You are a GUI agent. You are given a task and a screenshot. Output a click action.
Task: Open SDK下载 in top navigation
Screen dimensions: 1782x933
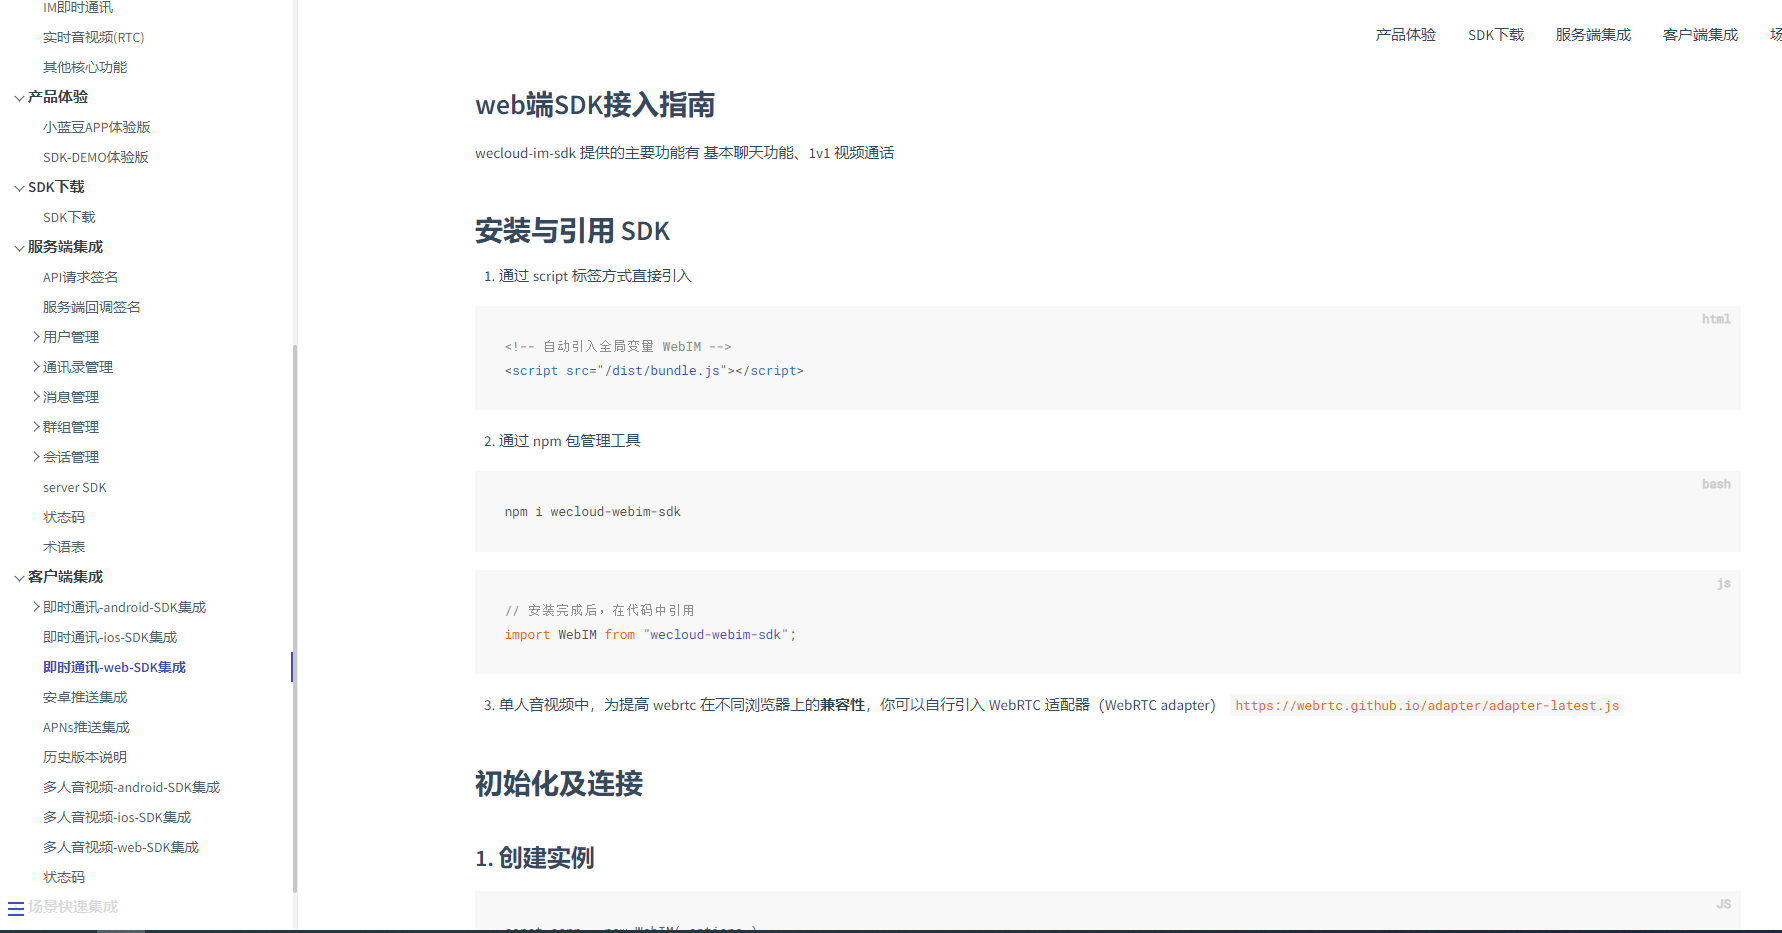point(1496,35)
